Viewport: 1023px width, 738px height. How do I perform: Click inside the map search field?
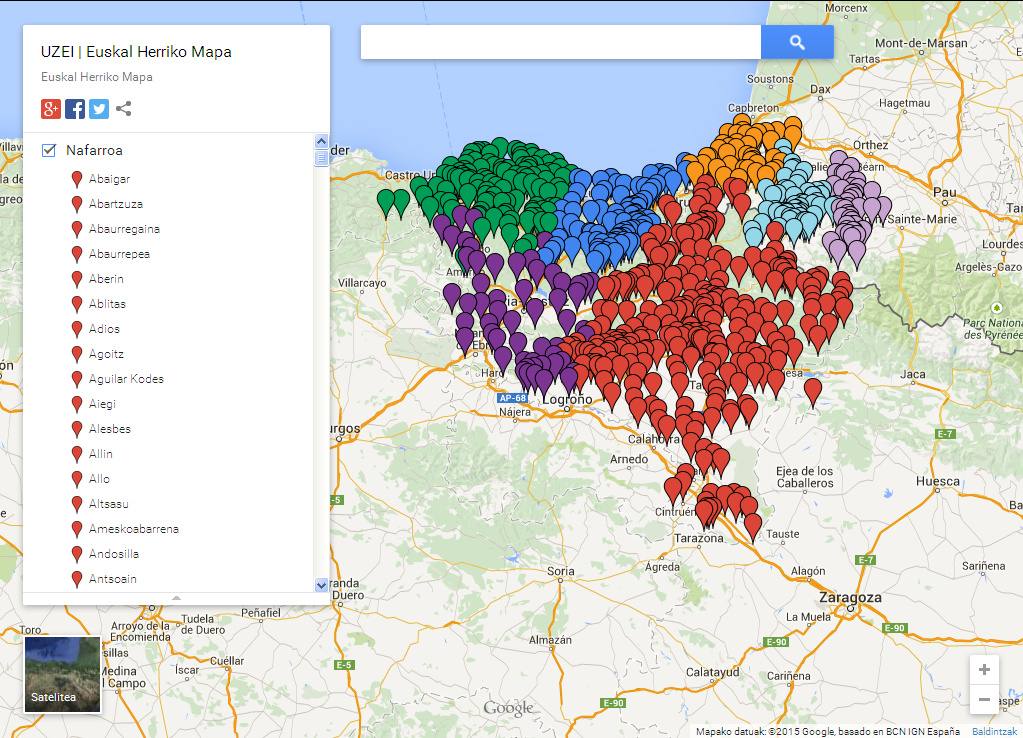pos(560,42)
